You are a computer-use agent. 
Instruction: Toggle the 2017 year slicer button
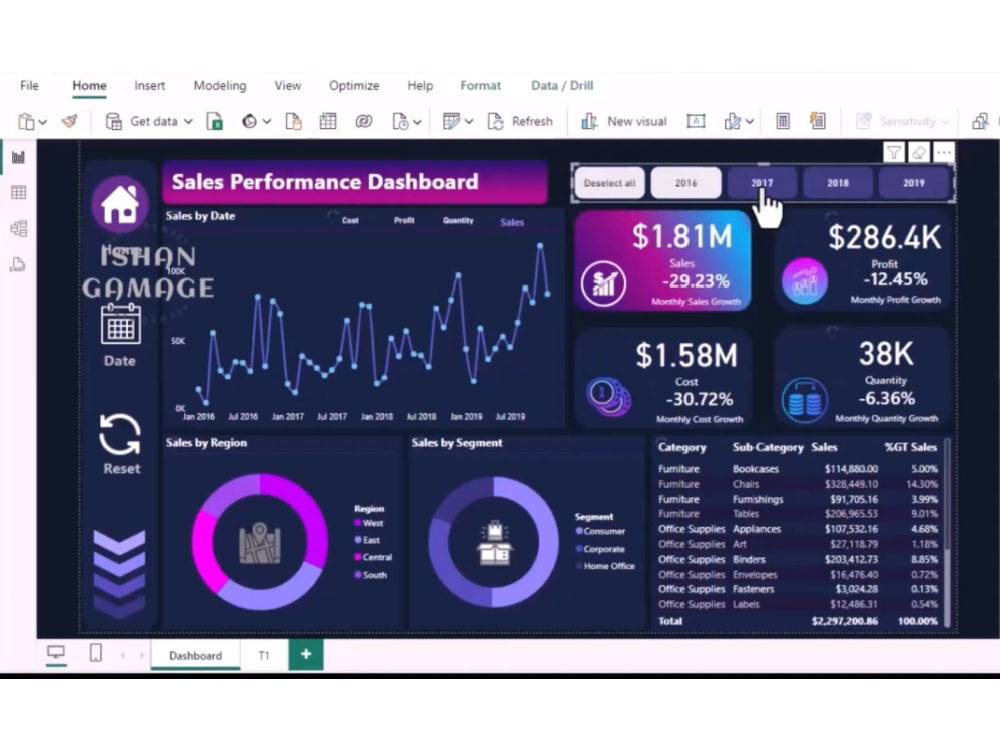pos(762,183)
